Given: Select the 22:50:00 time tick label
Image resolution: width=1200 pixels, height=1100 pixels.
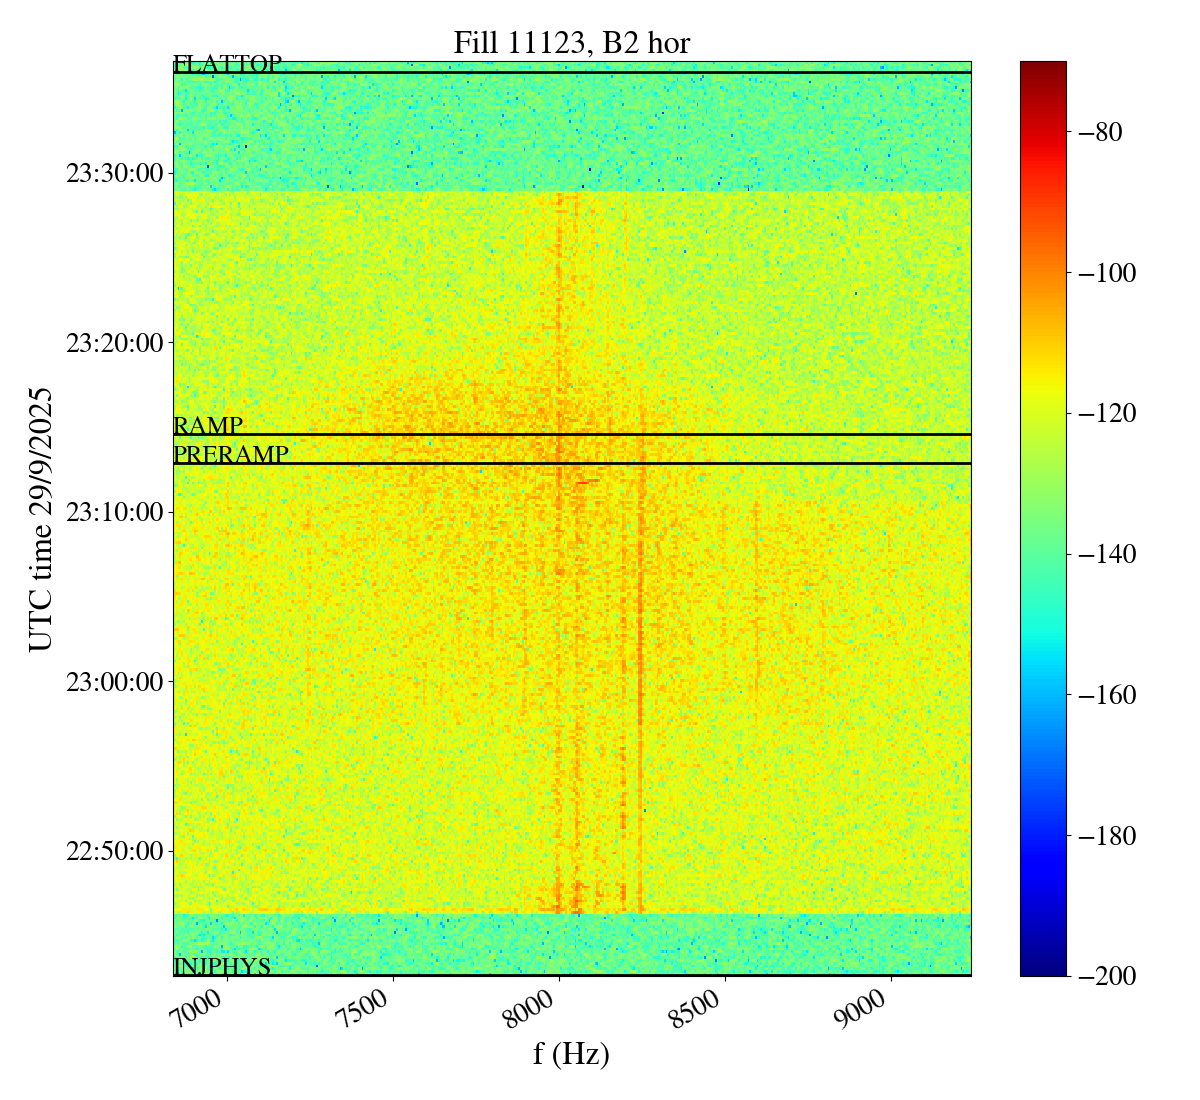Looking at the screenshot, I should [x=114, y=852].
